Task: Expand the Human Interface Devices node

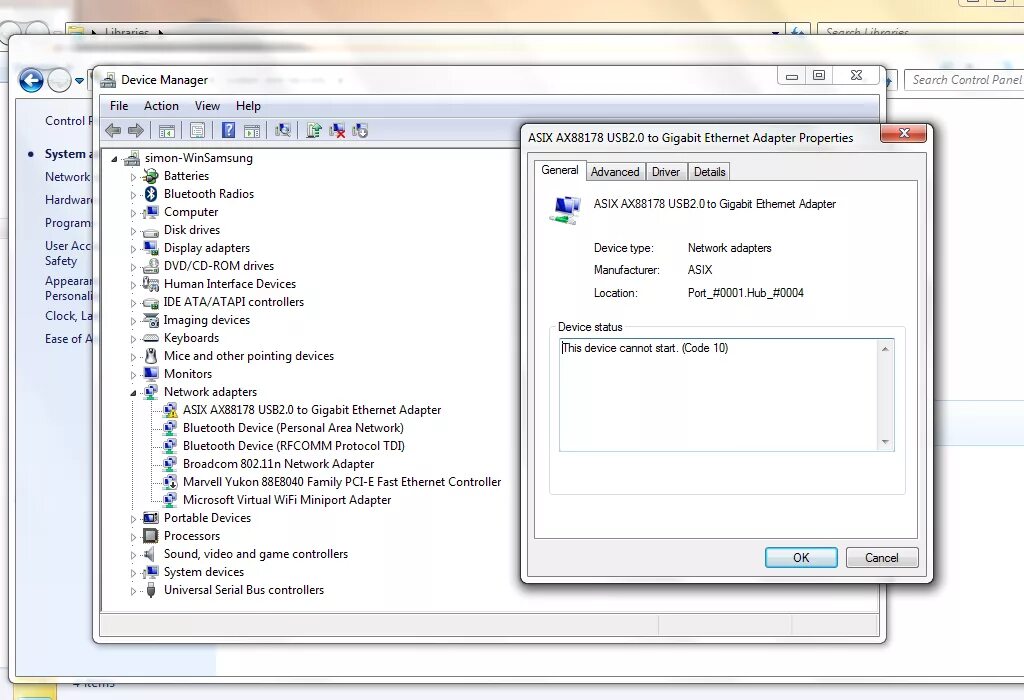Action: coord(133,285)
